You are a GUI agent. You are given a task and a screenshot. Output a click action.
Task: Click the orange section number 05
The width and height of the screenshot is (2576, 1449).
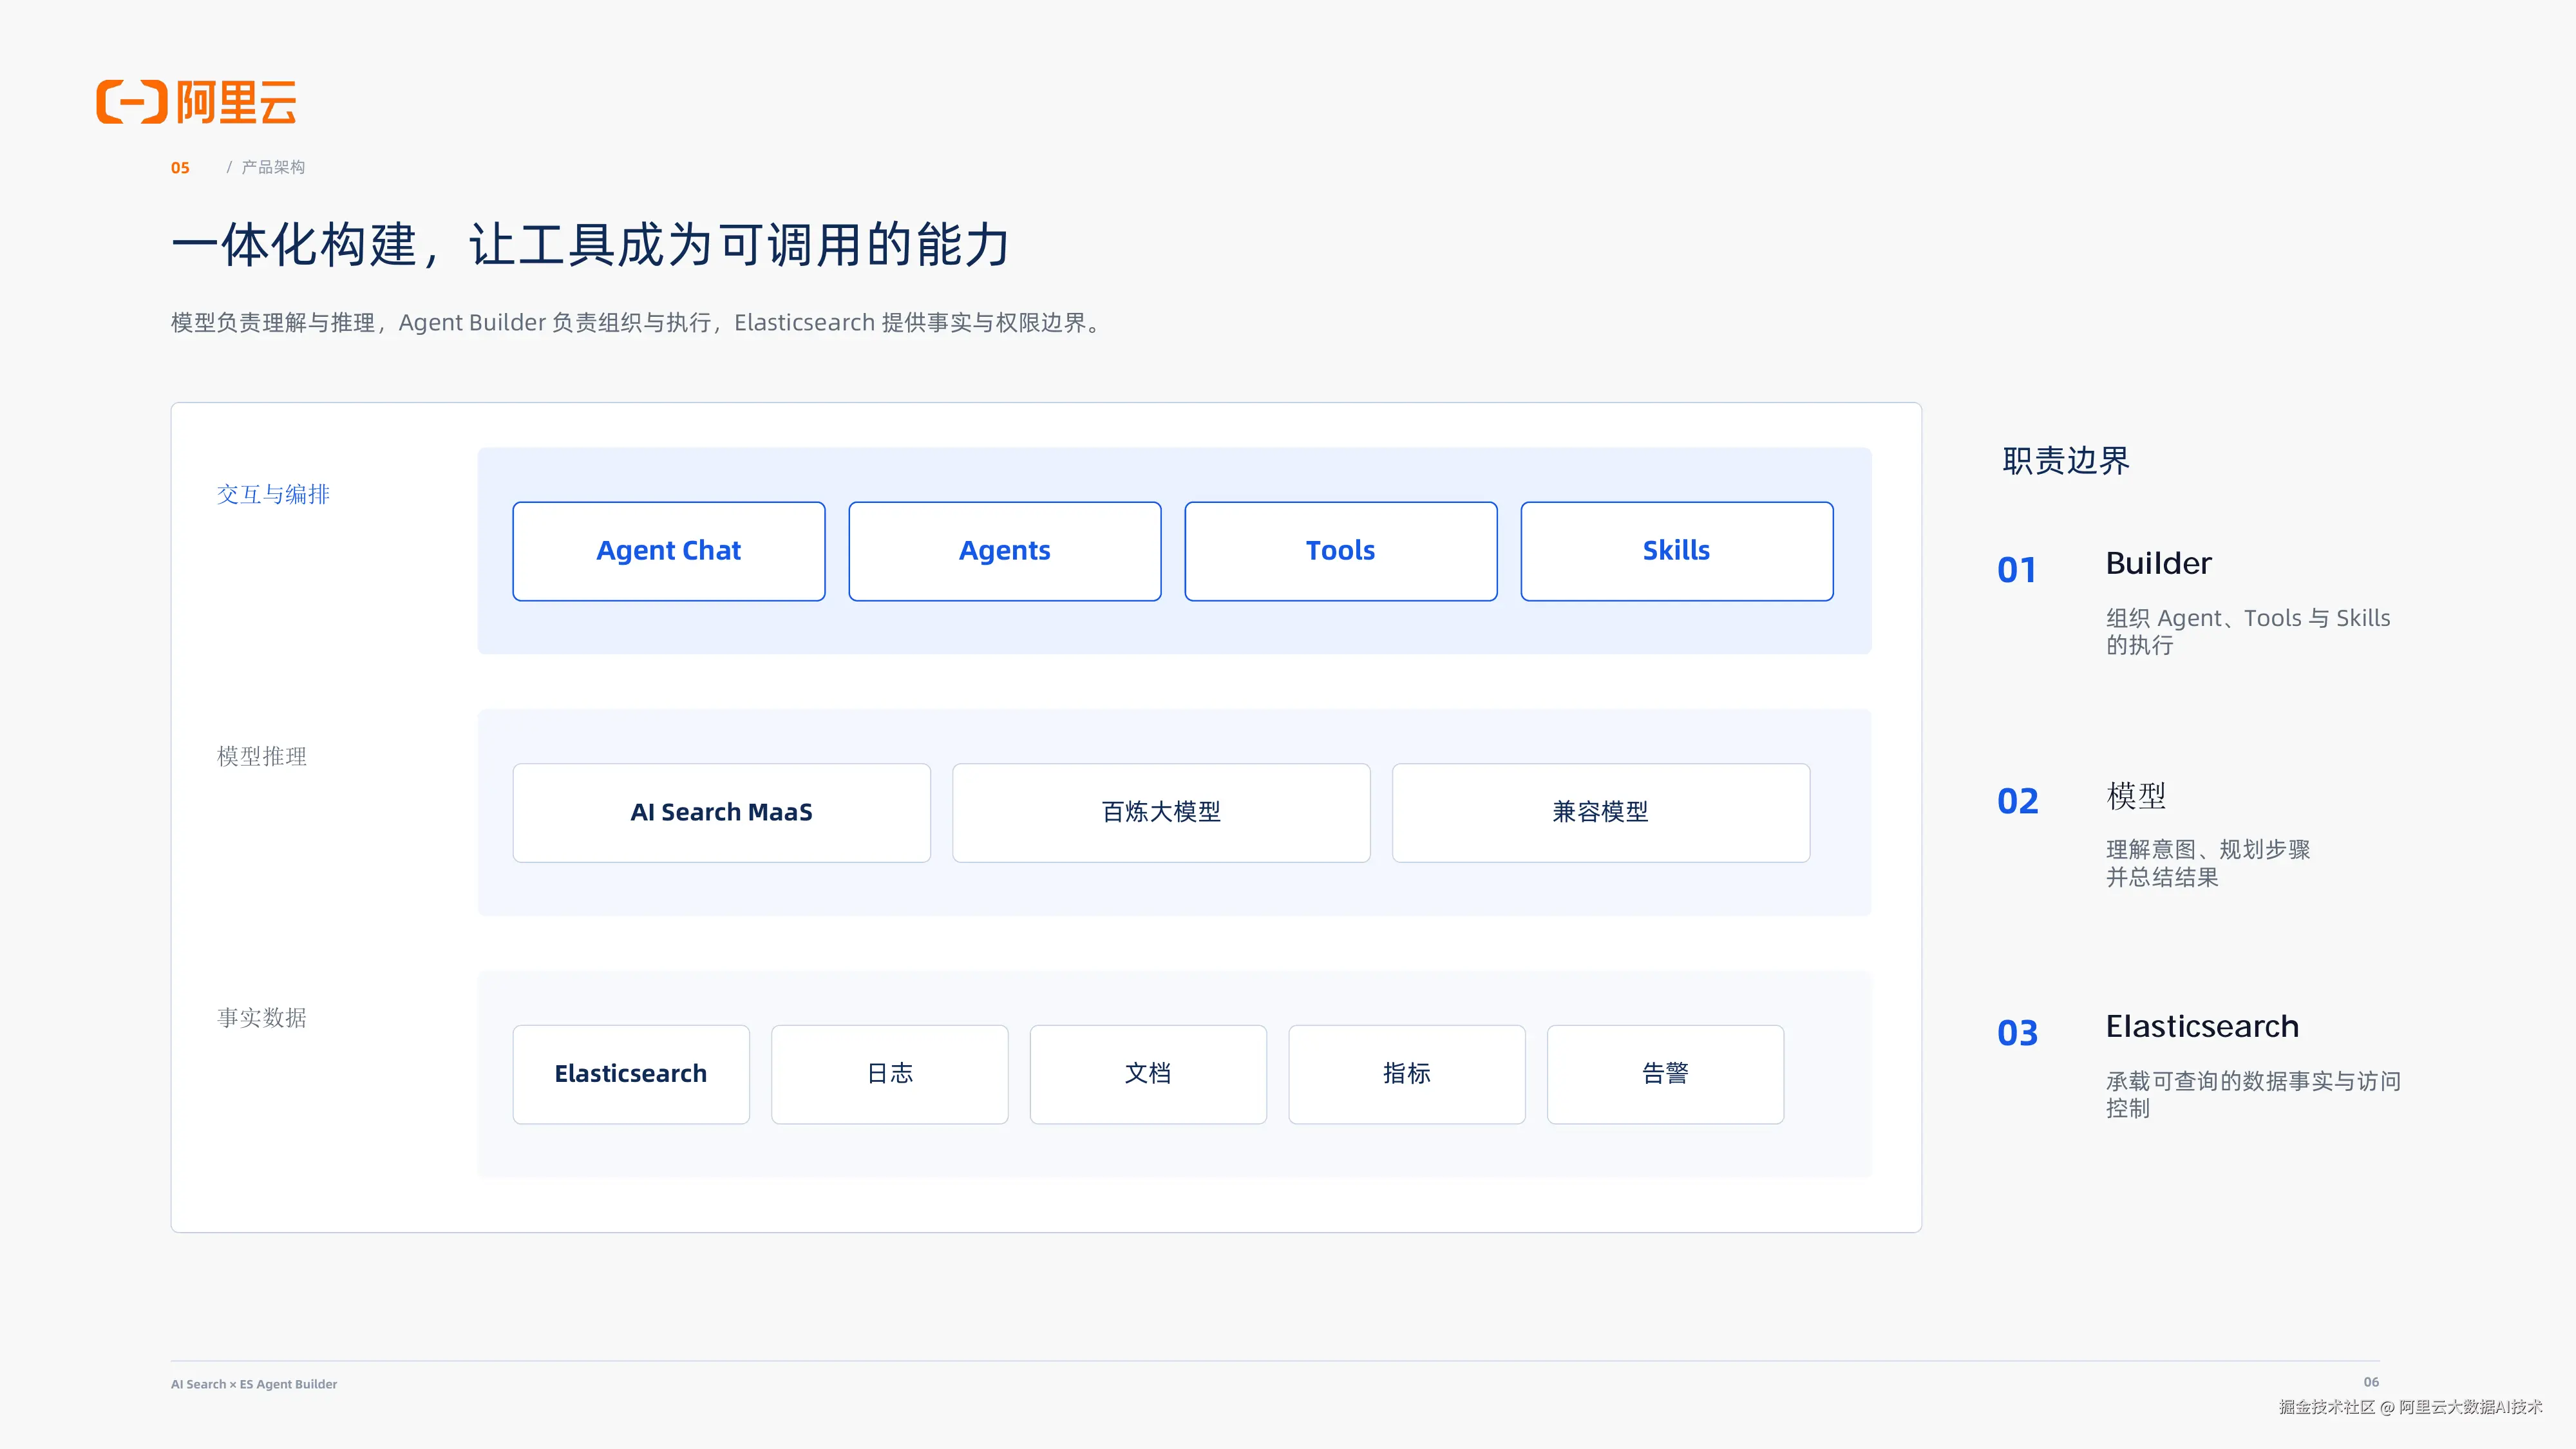(x=180, y=168)
